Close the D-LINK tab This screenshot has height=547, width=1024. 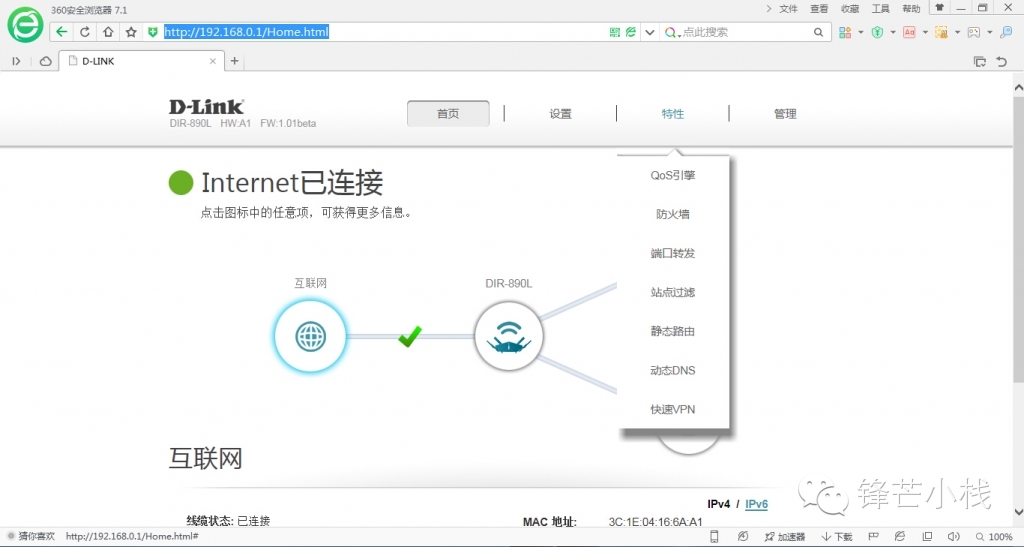coord(213,61)
